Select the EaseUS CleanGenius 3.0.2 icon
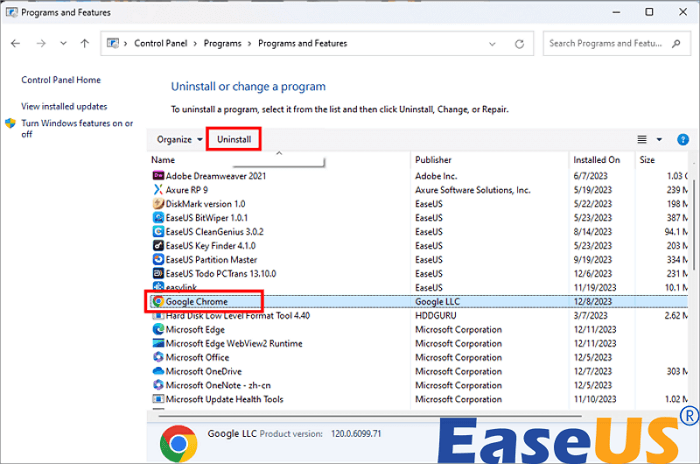This screenshot has height=464, width=700. pyautogui.click(x=158, y=231)
